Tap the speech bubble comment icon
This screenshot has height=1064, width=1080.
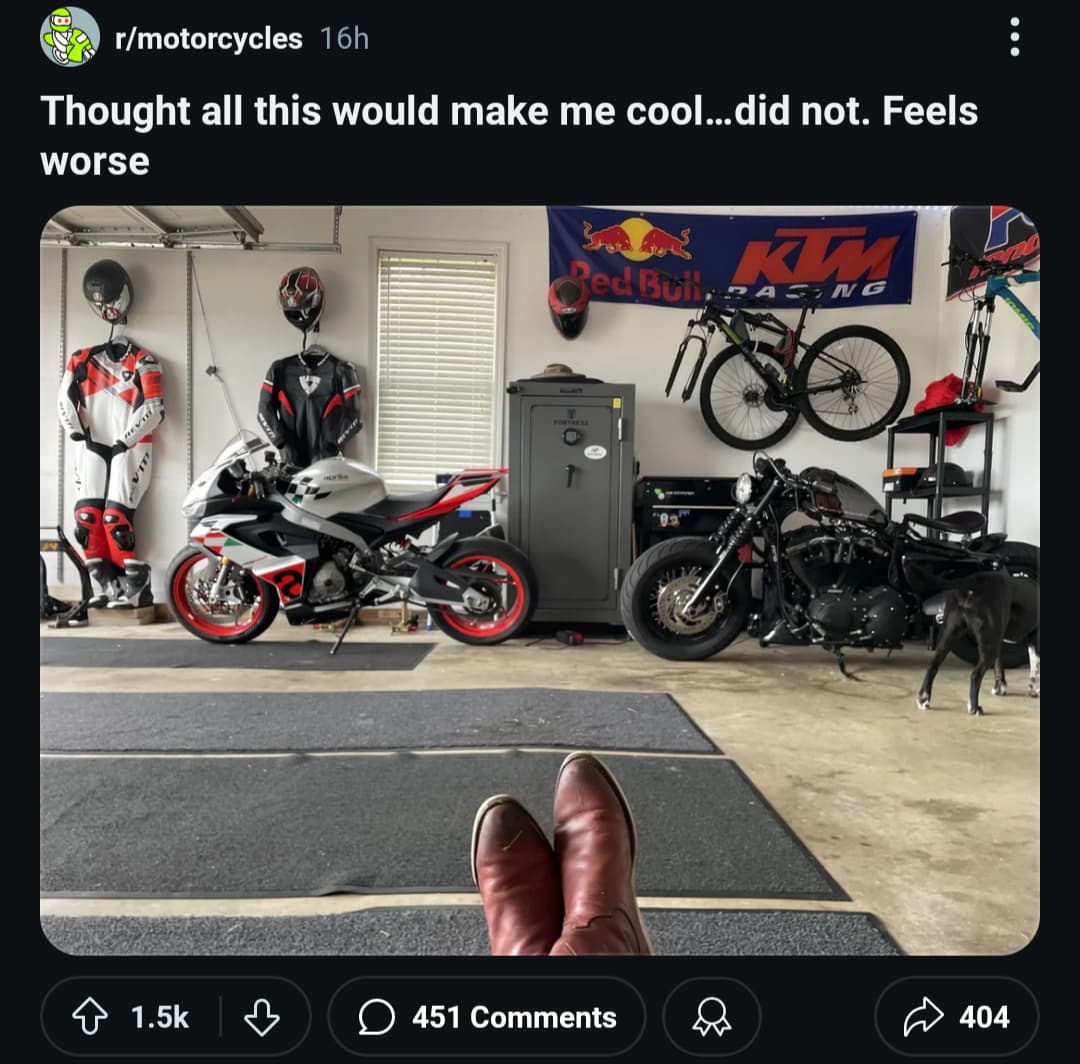coord(377,1016)
